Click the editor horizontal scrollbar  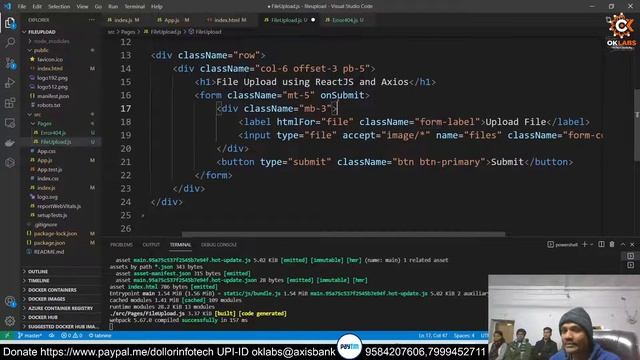click(x=343, y=234)
